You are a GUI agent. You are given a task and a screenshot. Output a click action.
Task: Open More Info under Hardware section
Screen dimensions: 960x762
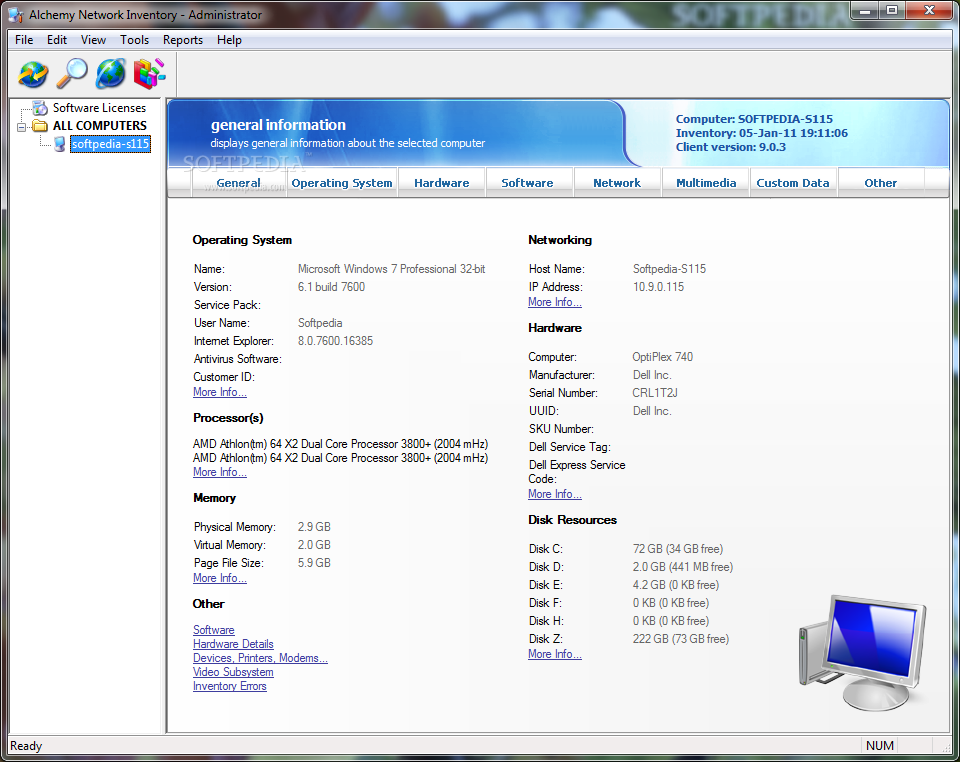click(555, 495)
